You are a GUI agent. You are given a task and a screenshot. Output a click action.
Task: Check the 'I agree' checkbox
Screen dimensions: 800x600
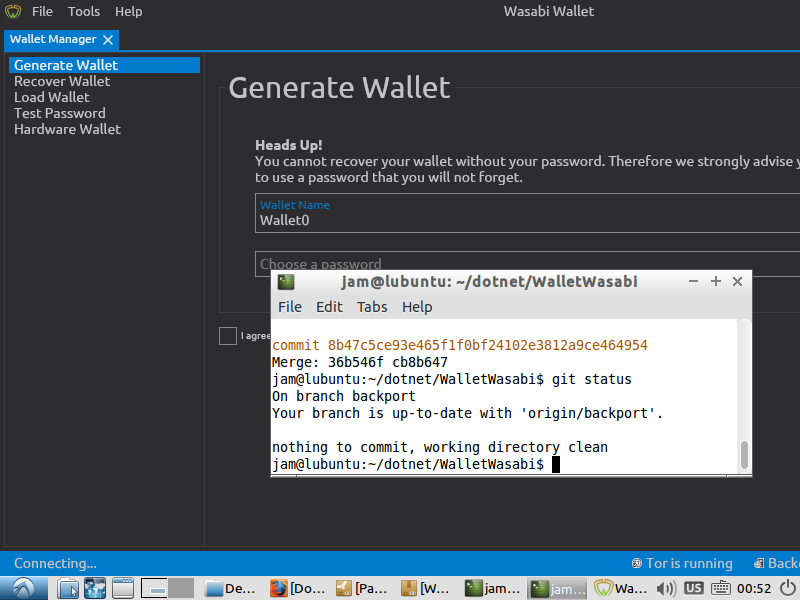point(227,336)
